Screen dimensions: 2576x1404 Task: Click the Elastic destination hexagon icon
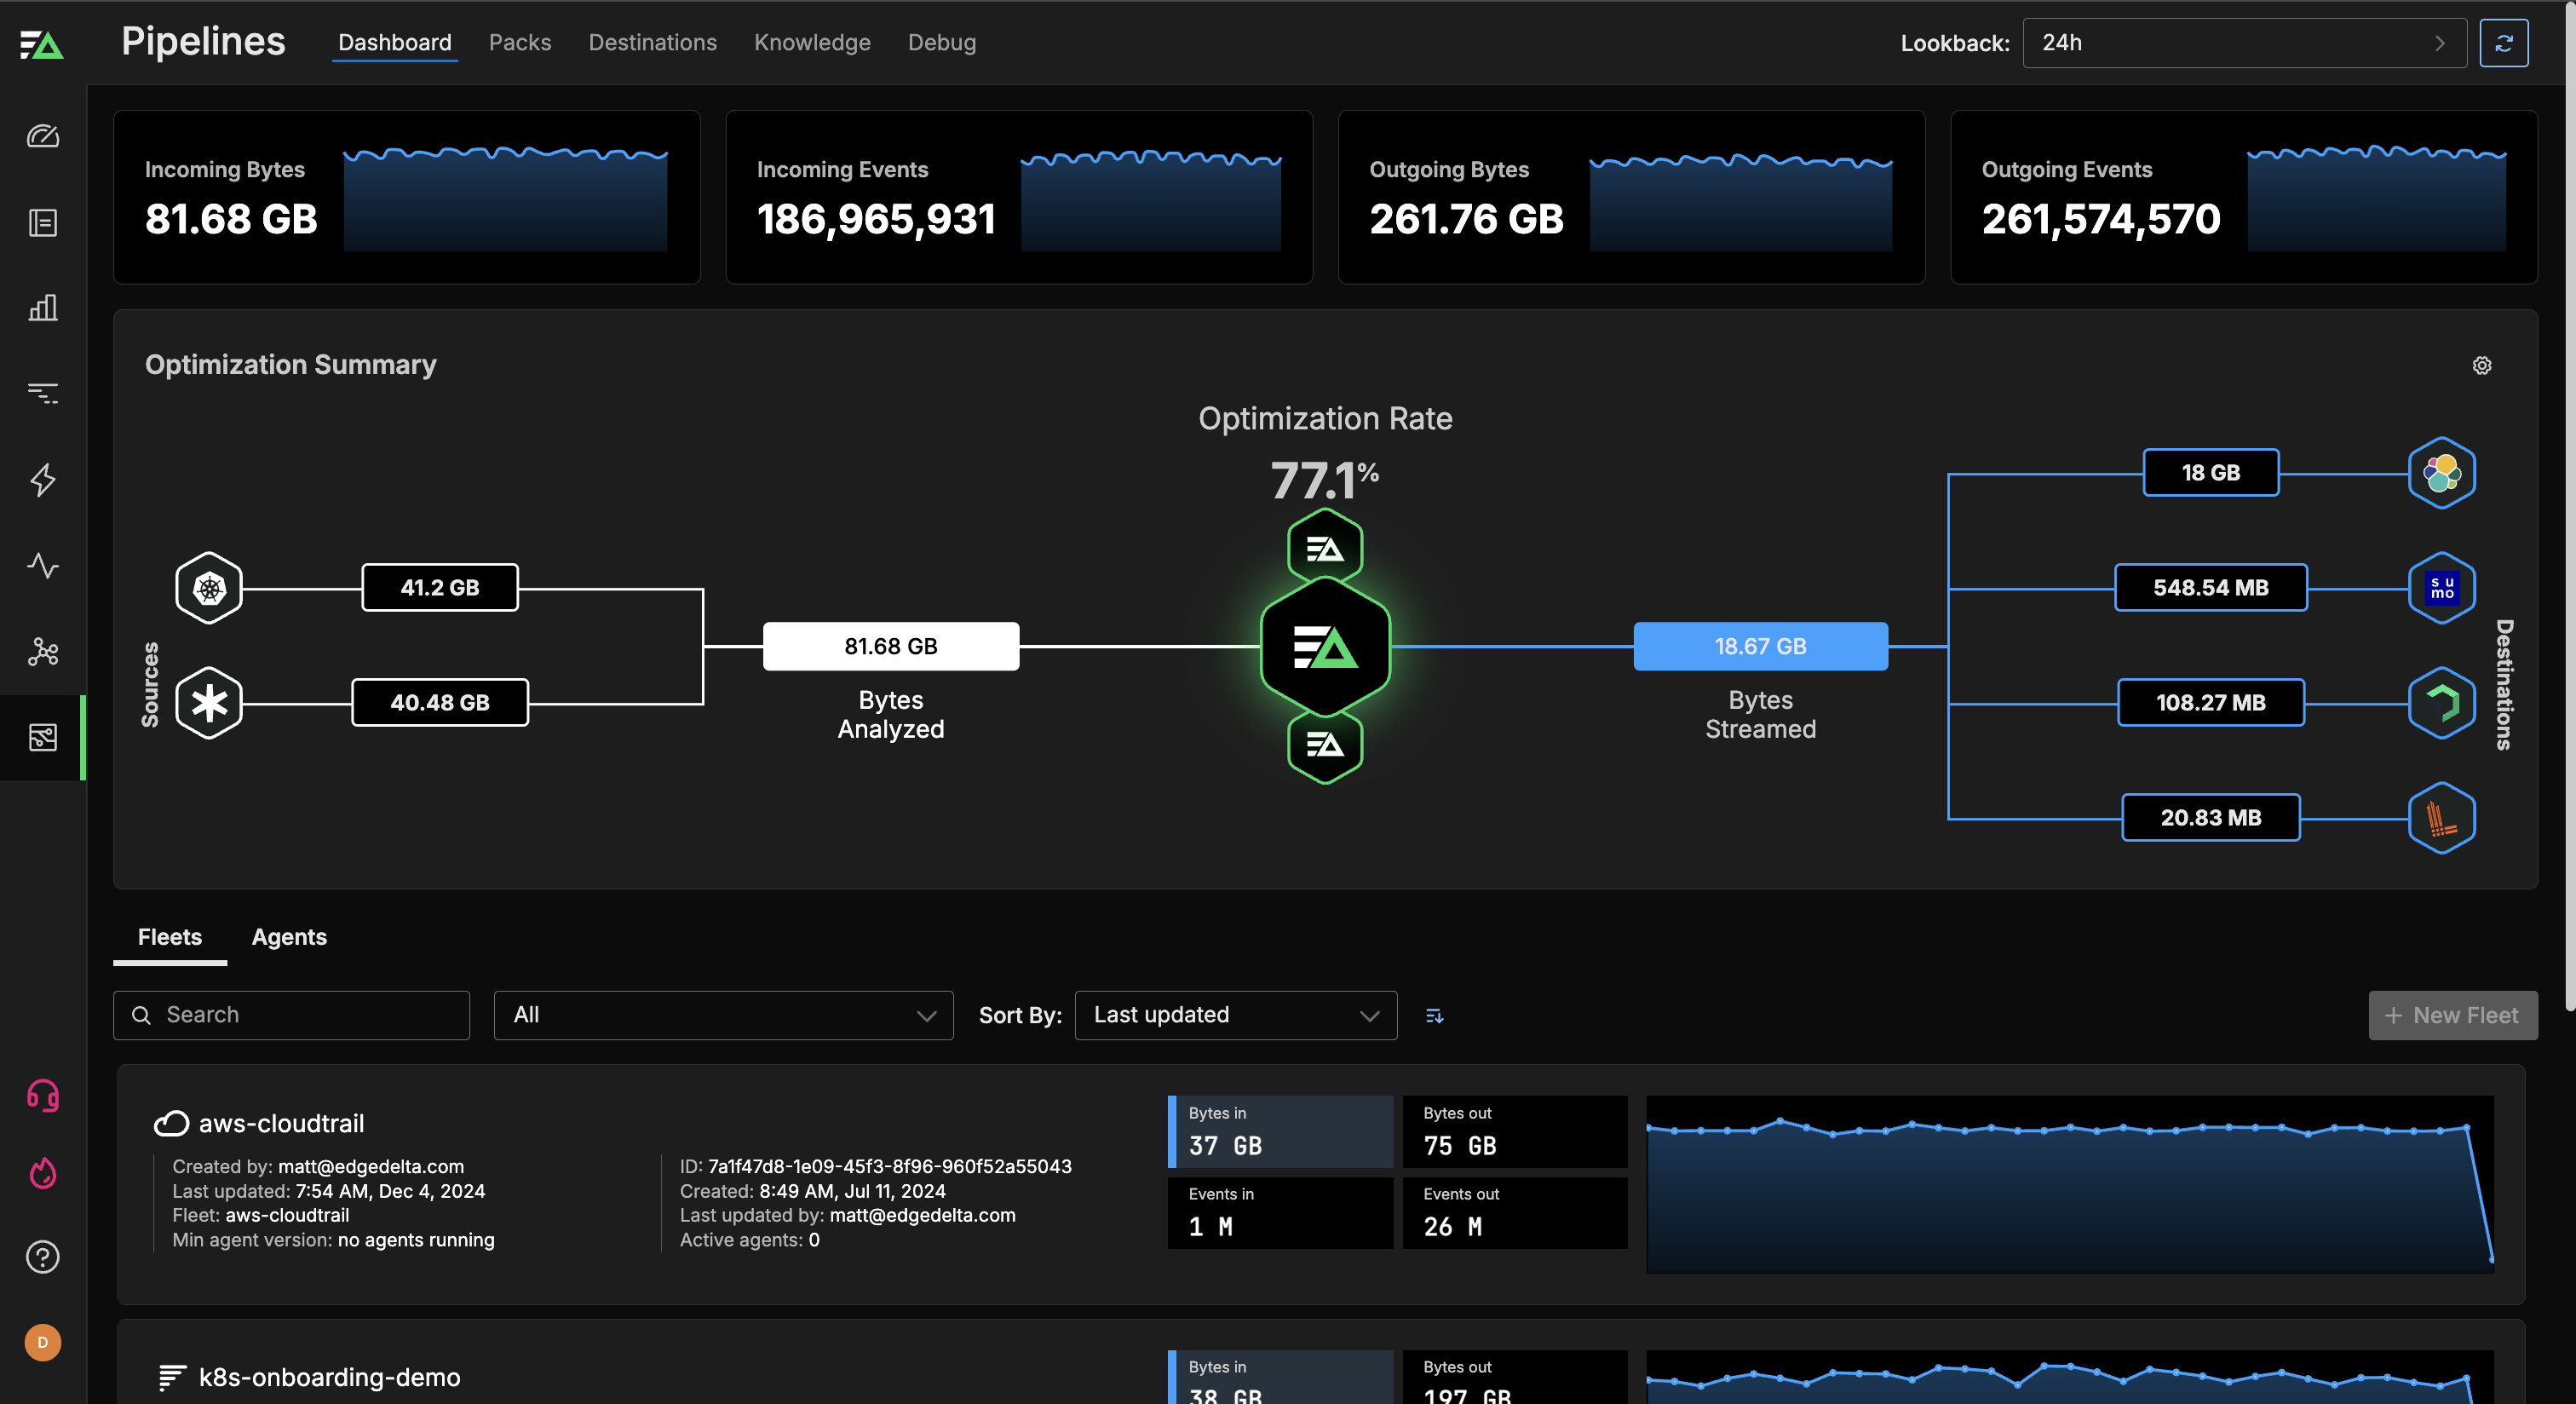2441,473
